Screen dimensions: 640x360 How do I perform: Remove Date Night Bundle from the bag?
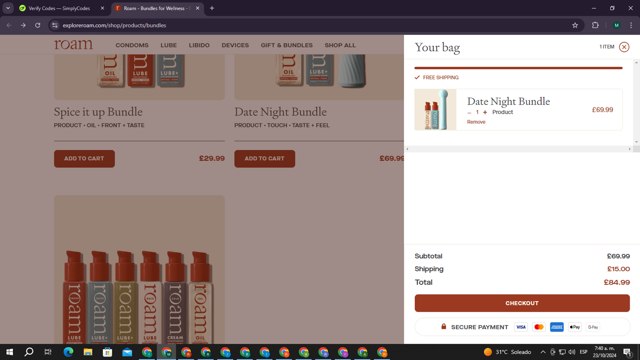(x=476, y=122)
